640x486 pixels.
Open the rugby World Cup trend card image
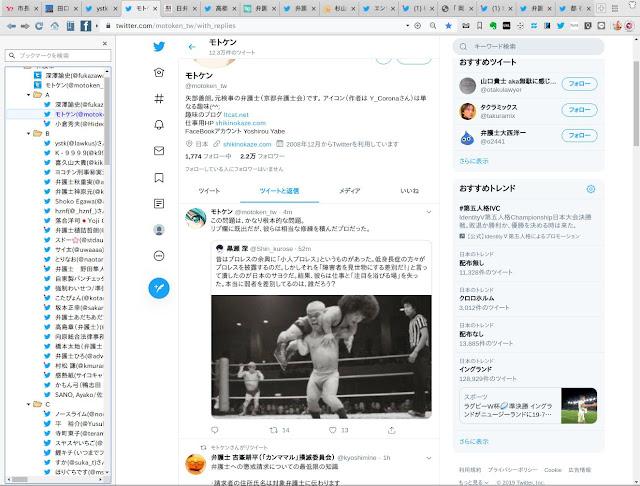click(579, 406)
